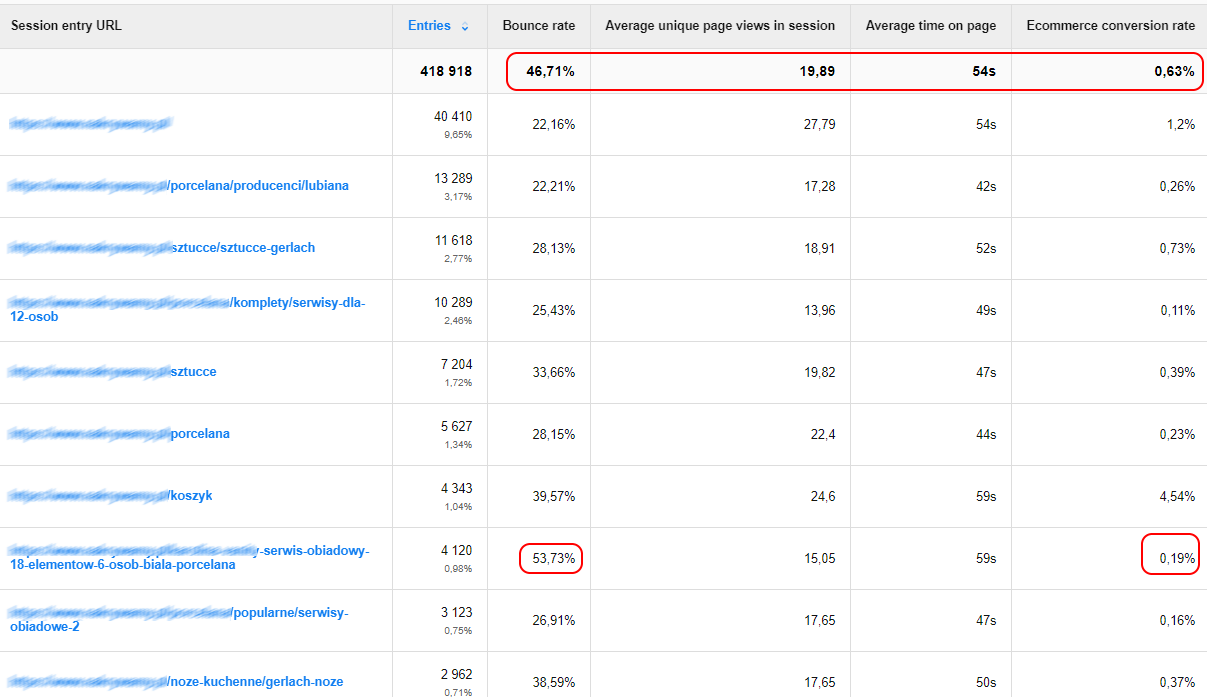Click the URL link ending in just sztucce
The image size is (1207, 697).
click(193, 372)
